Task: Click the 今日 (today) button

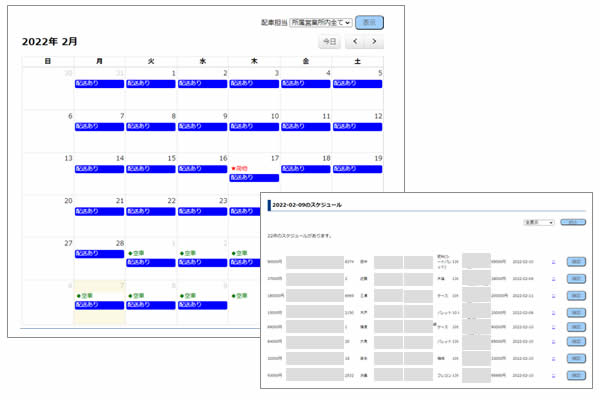Action: 328,42
